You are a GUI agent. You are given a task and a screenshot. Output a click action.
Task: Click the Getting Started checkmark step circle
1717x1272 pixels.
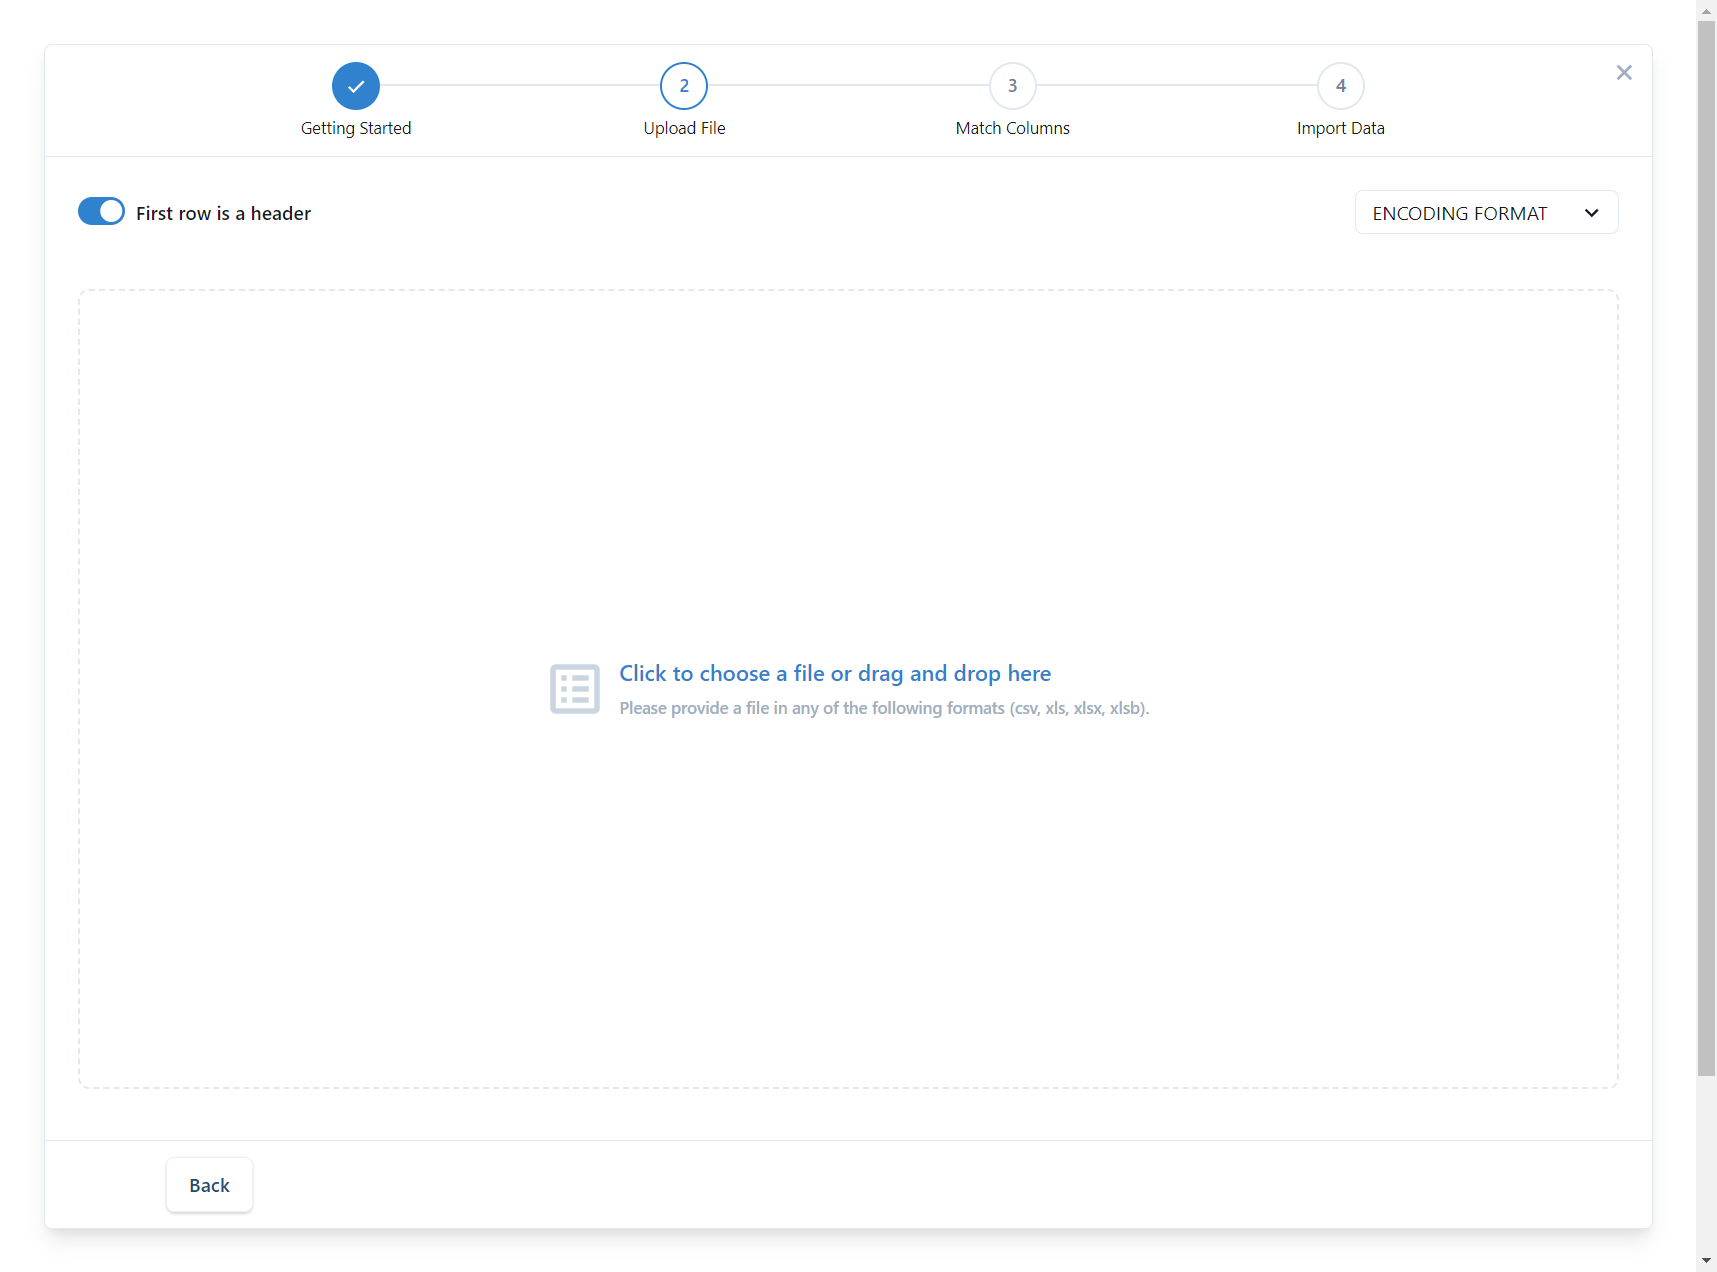coord(356,86)
